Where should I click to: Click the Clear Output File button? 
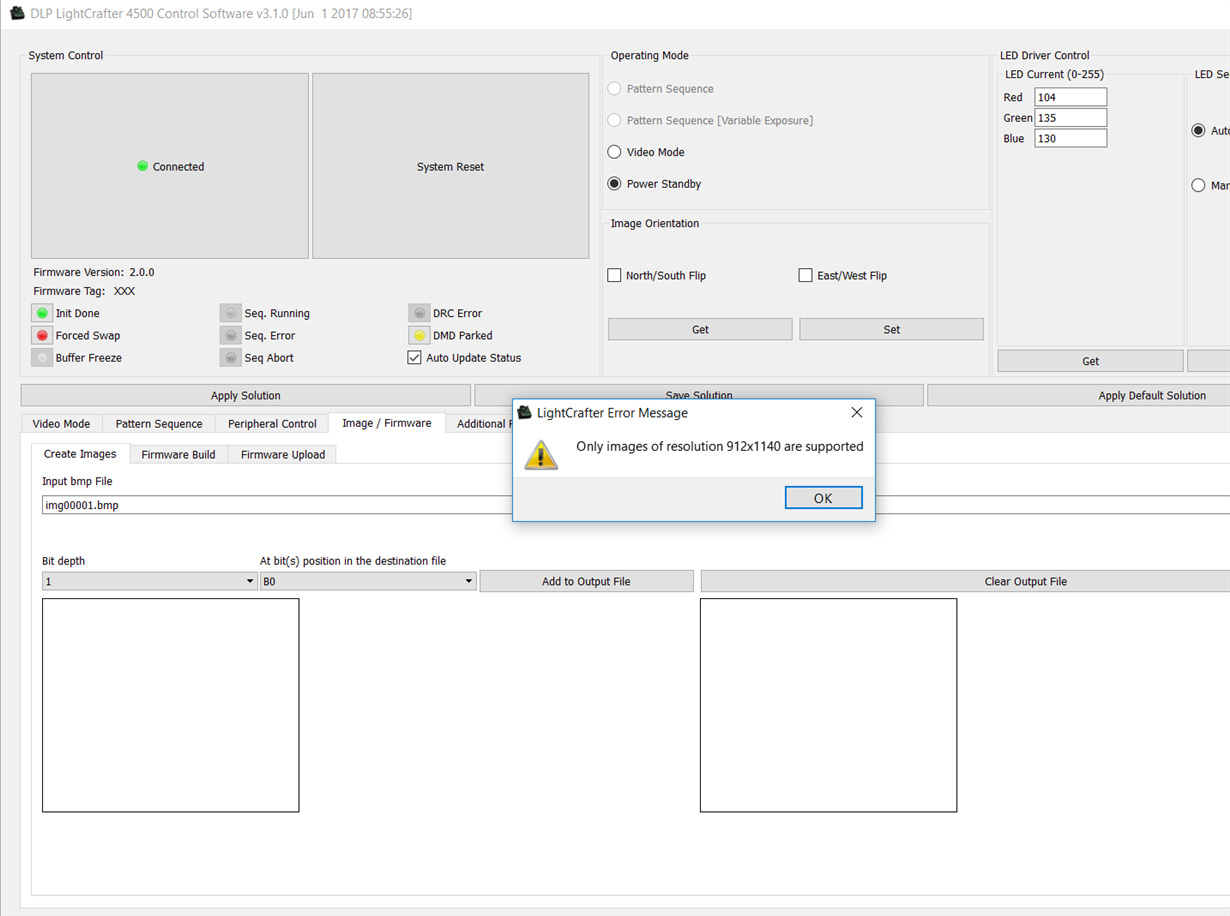click(965, 581)
